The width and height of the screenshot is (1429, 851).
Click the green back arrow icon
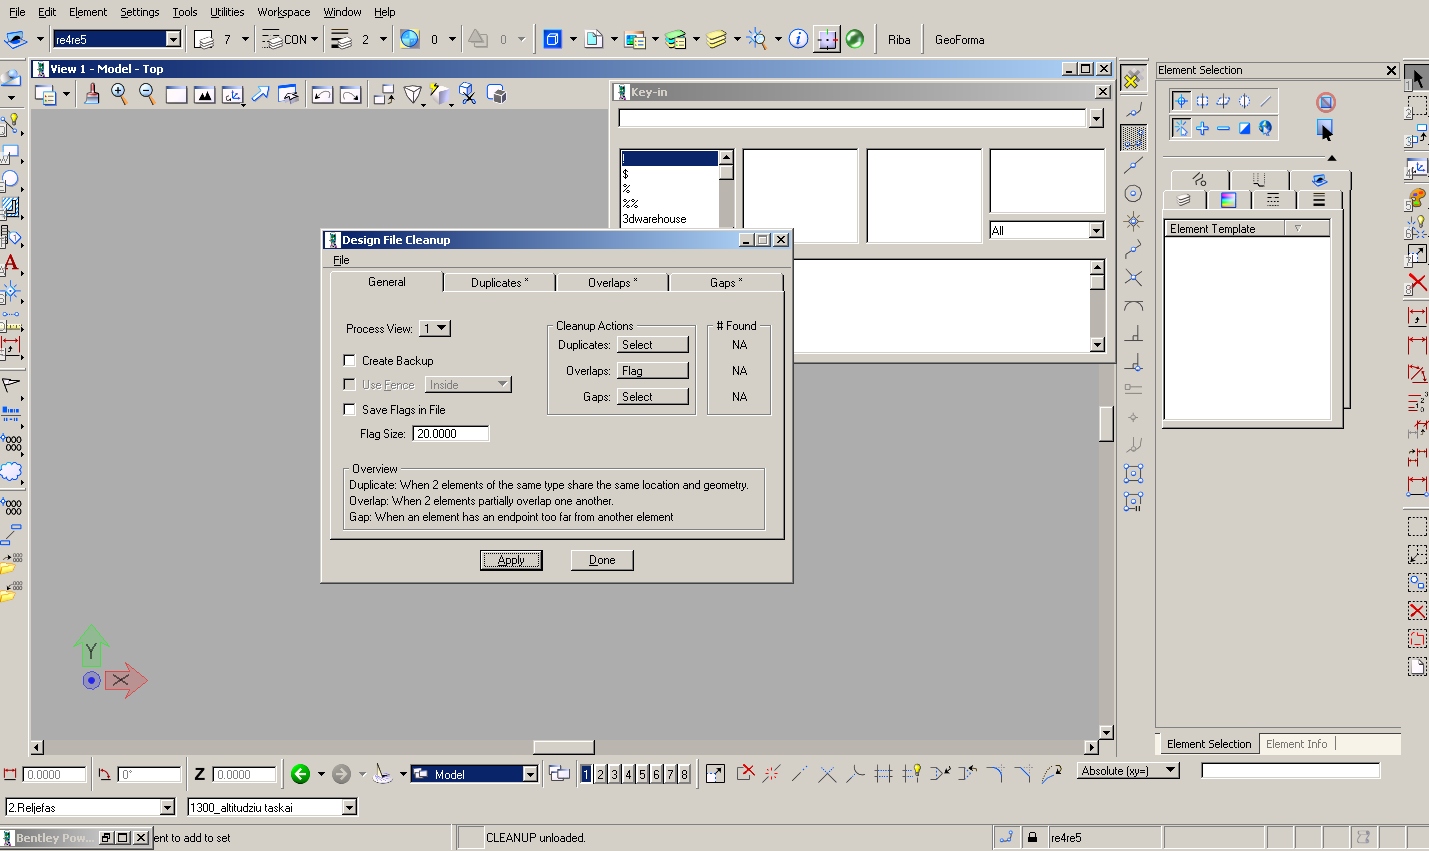[300, 773]
